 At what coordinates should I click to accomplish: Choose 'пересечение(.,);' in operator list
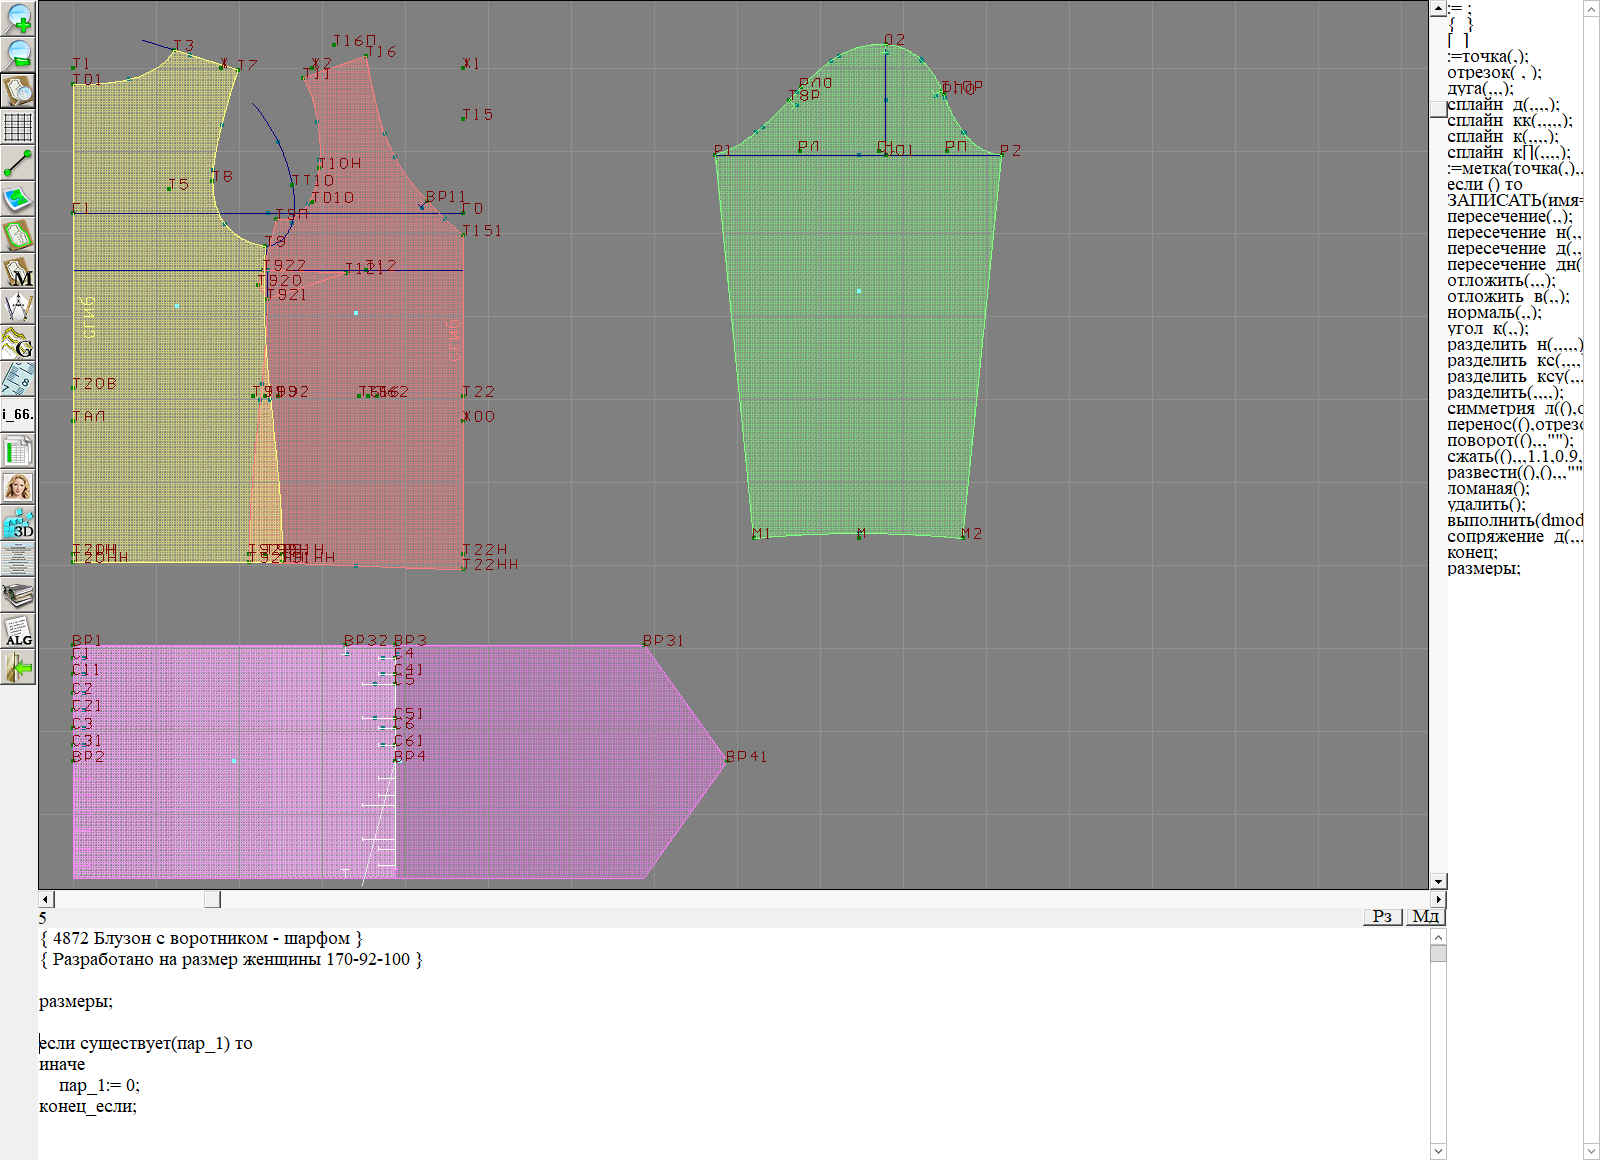click(x=1508, y=217)
